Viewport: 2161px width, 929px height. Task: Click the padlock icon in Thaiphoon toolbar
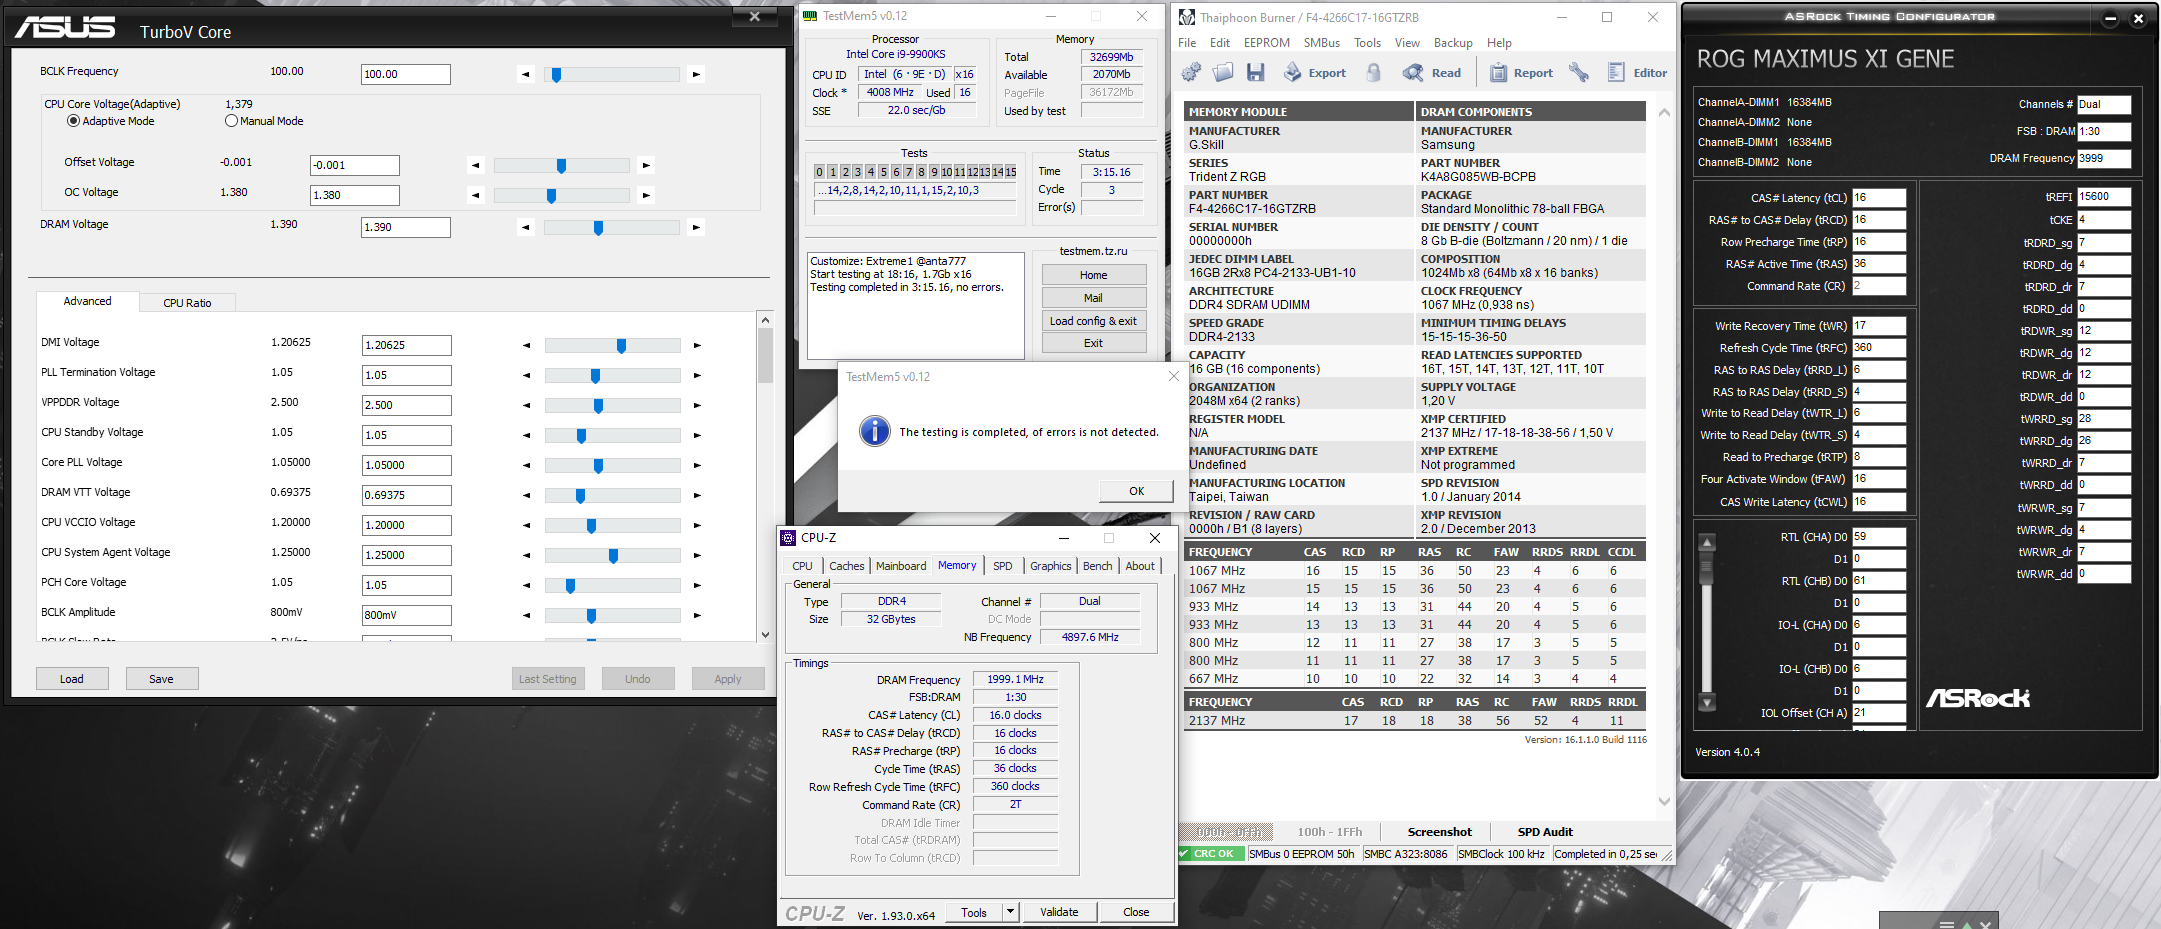1374,72
